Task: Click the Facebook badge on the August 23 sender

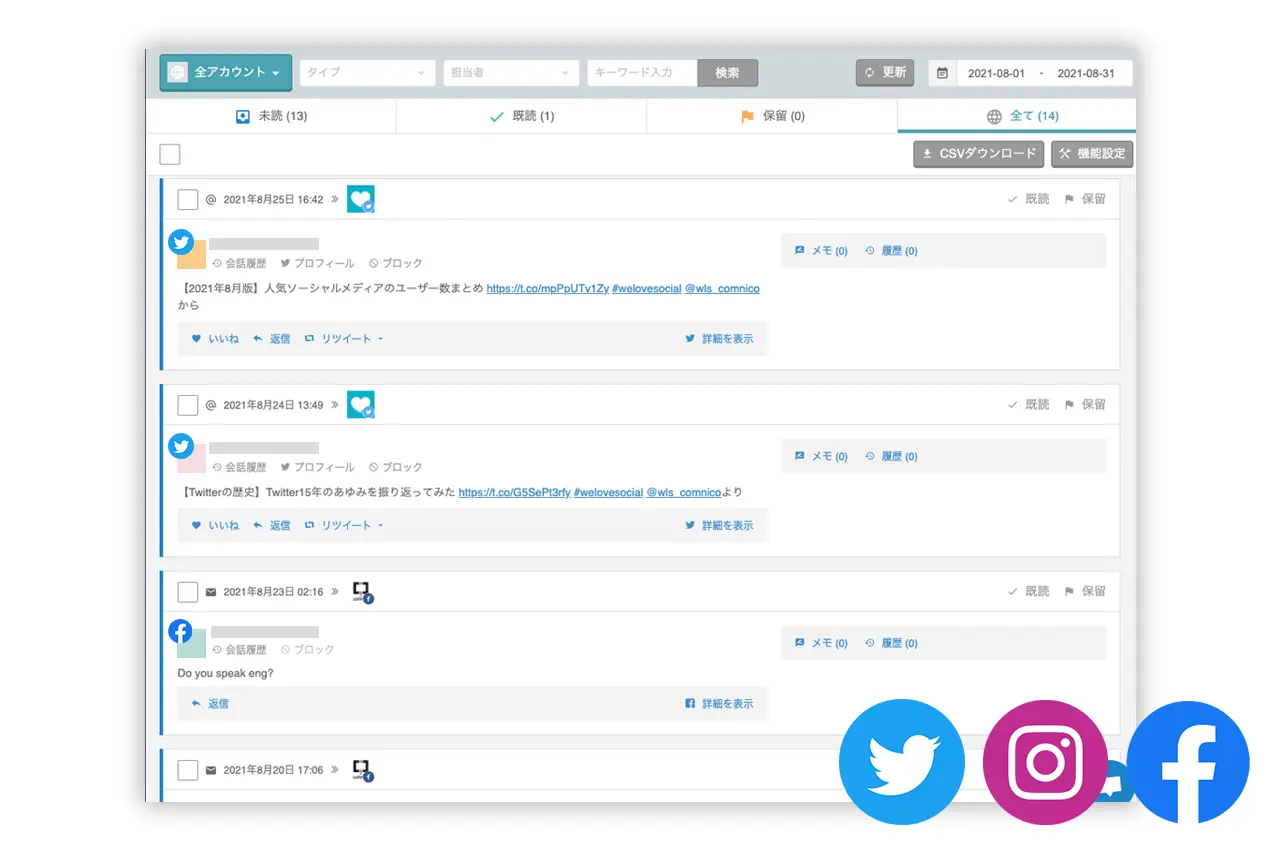Action: click(x=181, y=631)
